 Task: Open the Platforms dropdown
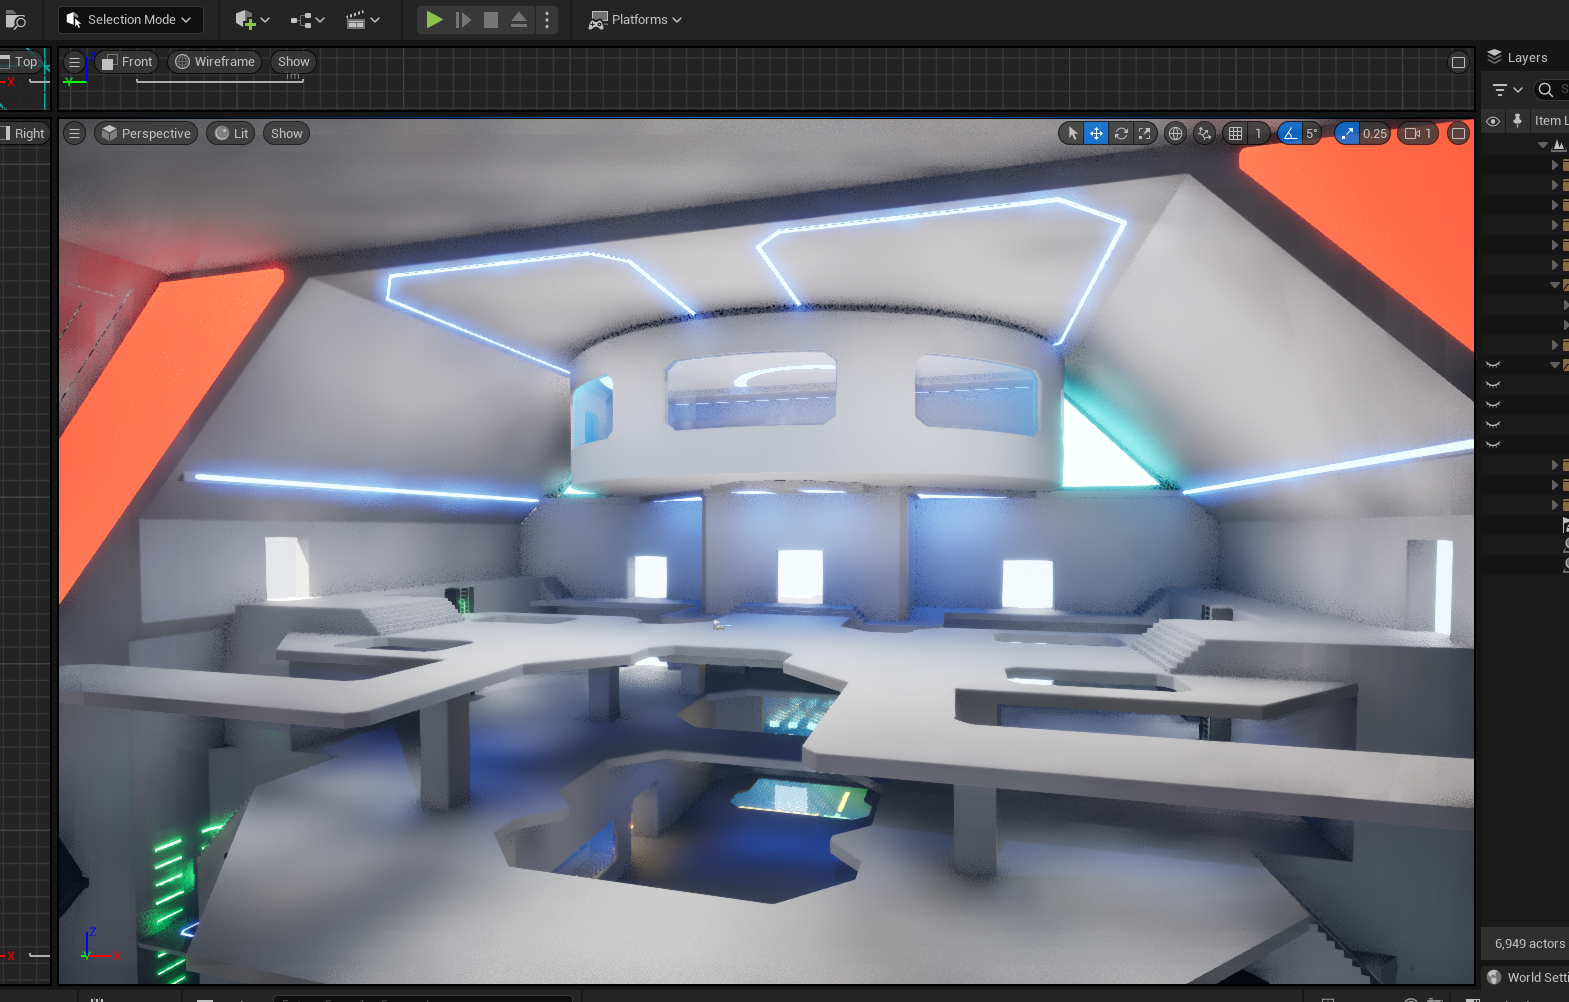coord(635,20)
